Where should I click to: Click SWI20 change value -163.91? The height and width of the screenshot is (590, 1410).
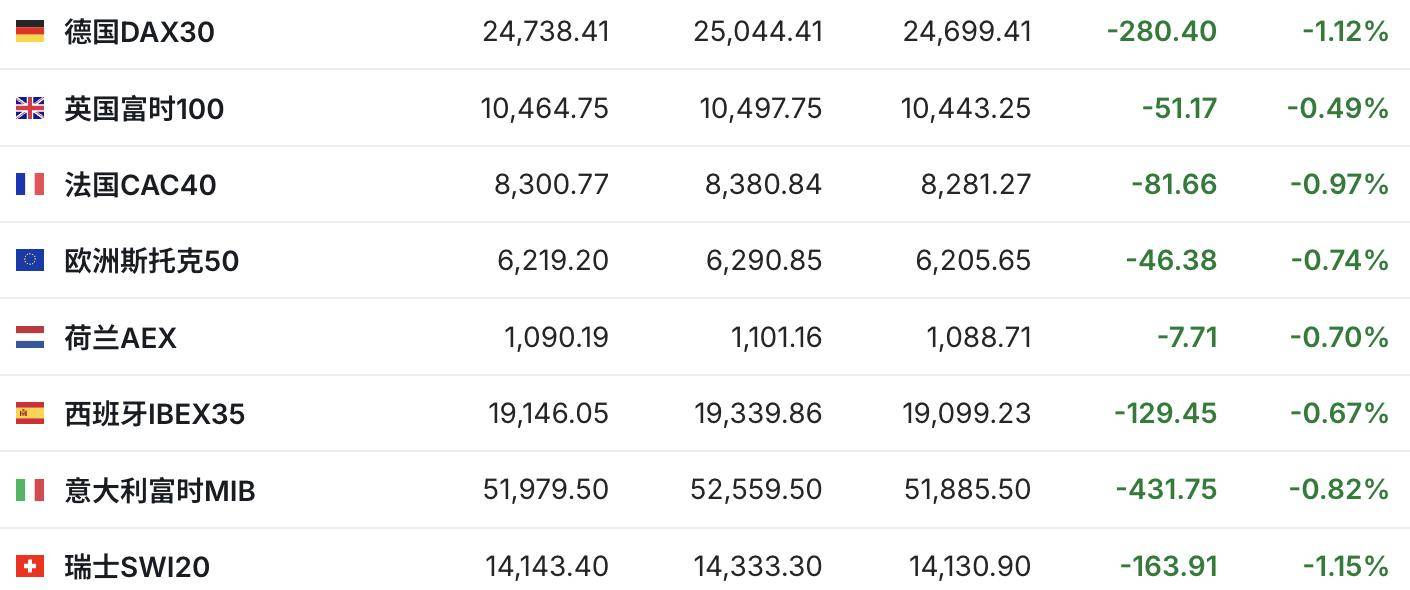[1168, 567]
